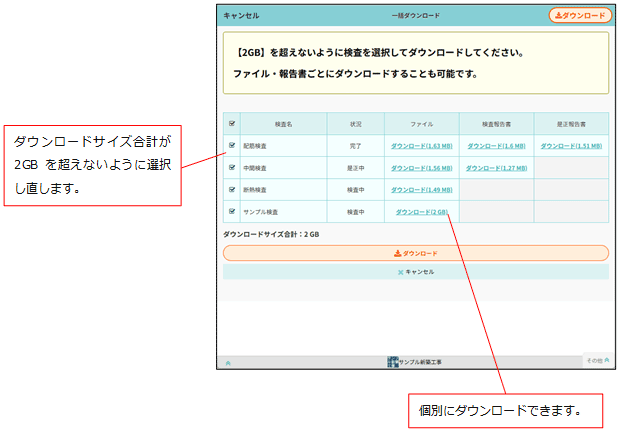Download the 中間検査 file (1.56 MB)
621x435 pixels.
coord(422,168)
